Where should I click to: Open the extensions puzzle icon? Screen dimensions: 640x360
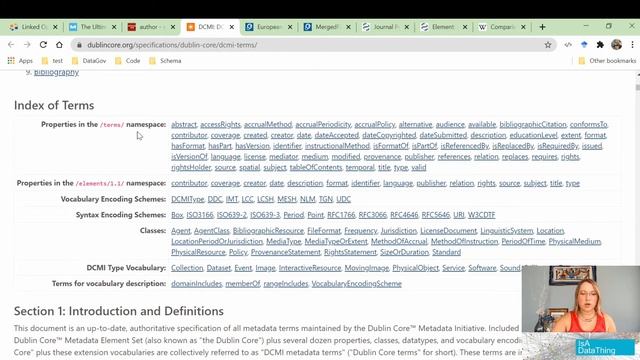point(600,45)
